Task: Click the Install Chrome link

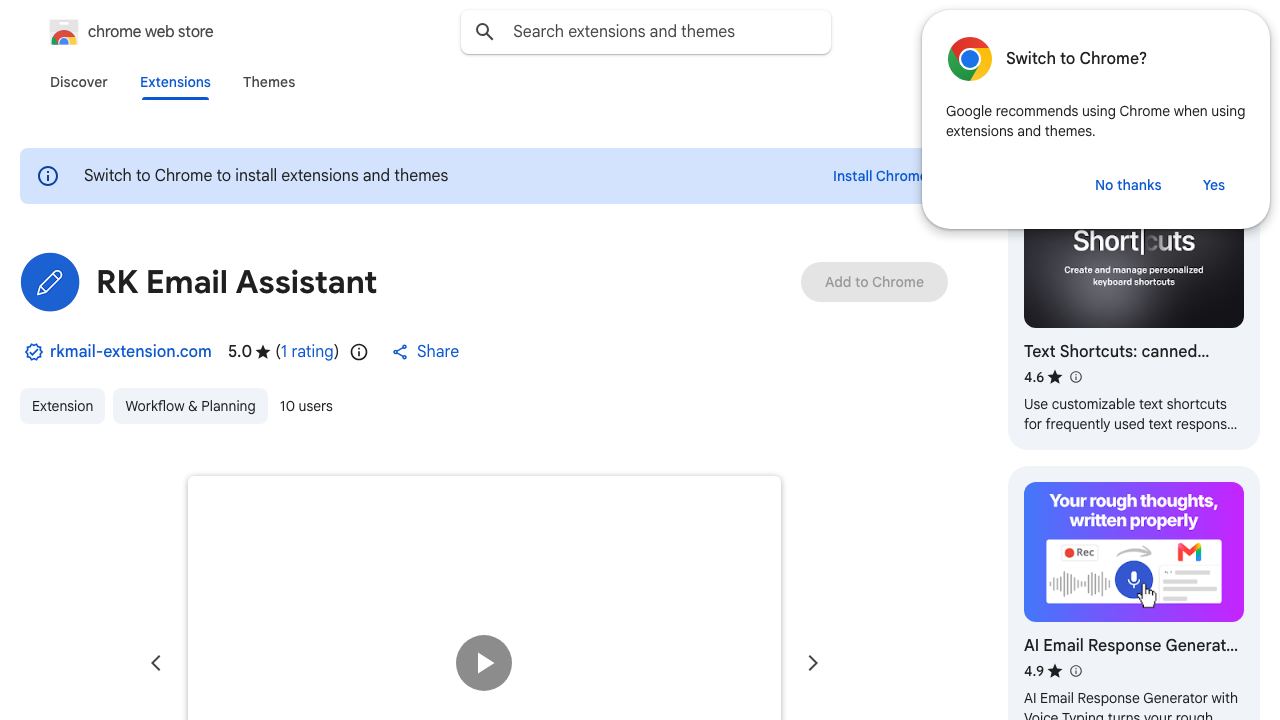Action: [878, 176]
